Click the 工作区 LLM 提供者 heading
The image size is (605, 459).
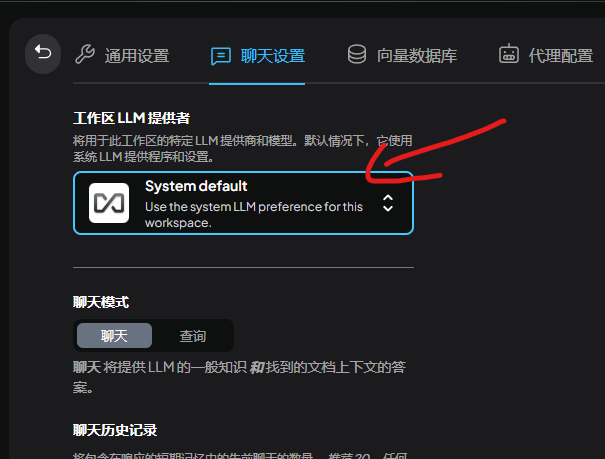(131, 119)
